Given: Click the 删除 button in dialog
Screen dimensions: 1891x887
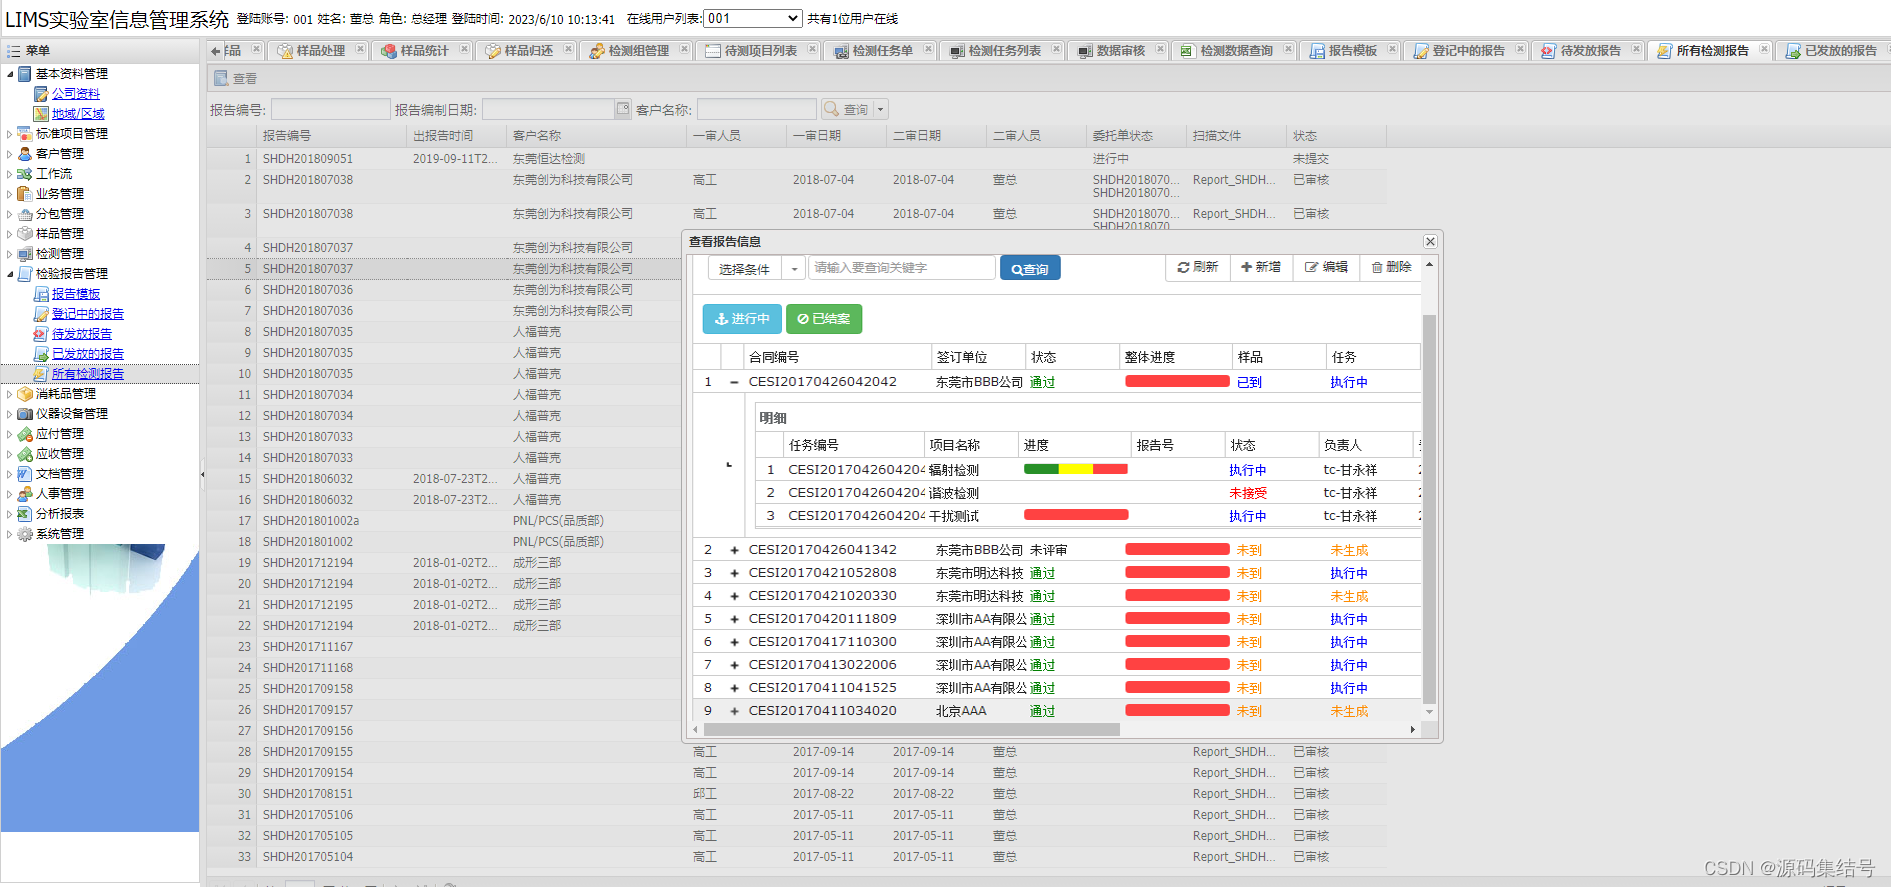Looking at the screenshot, I should point(1391,267).
